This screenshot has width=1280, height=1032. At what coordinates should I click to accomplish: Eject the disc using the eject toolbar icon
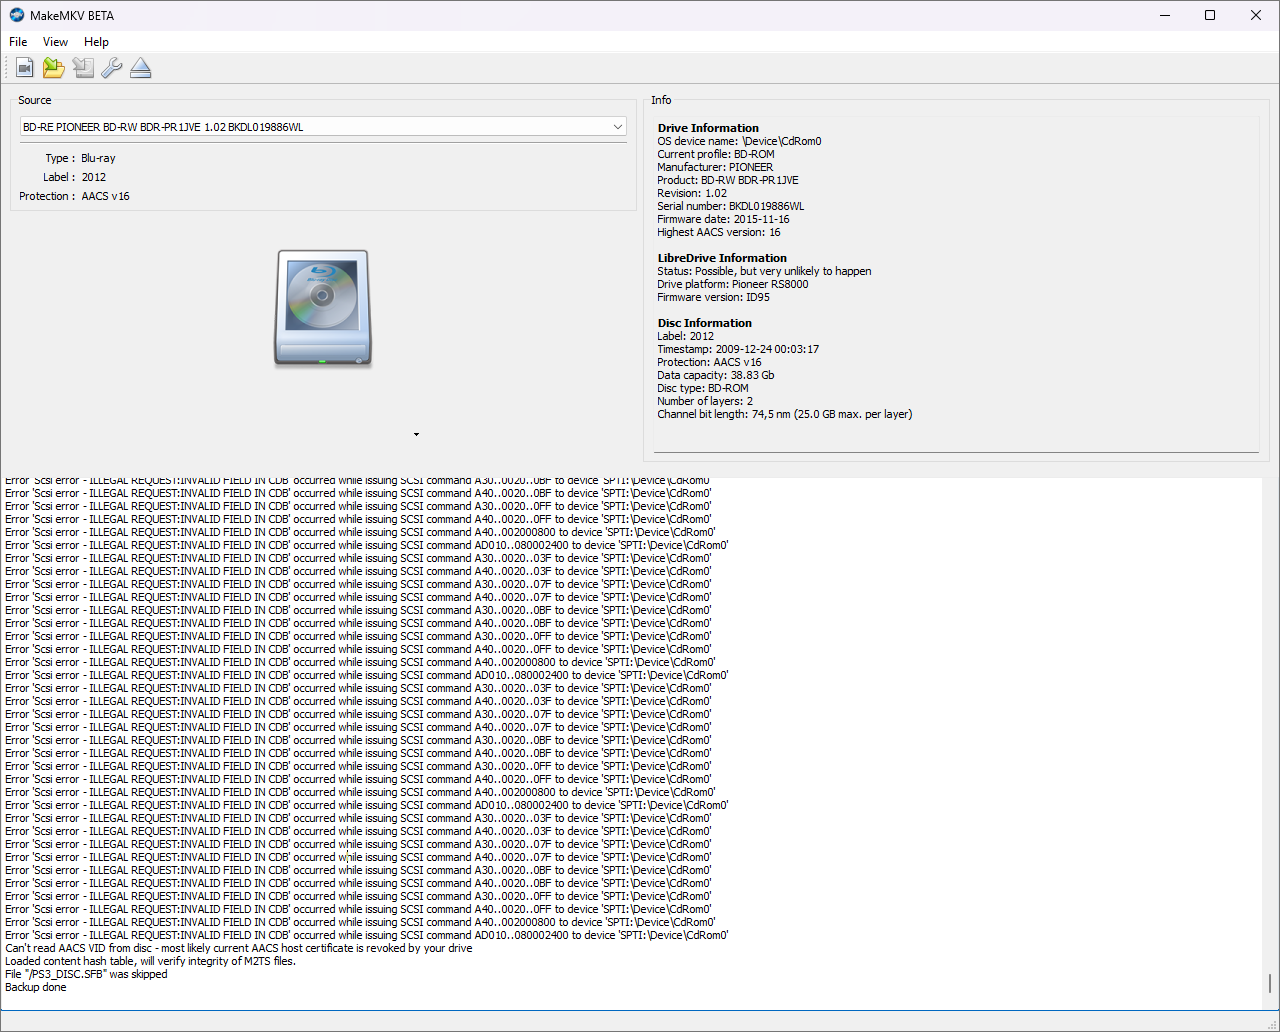(140, 67)
